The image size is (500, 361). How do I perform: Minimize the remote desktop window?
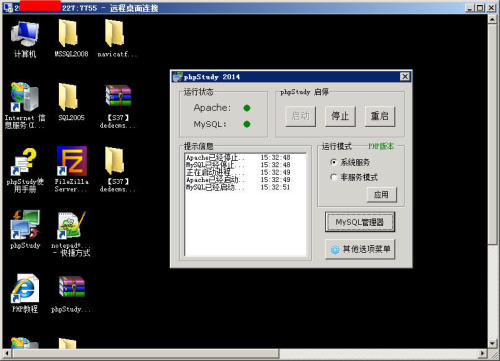click(x=470, y=8)
